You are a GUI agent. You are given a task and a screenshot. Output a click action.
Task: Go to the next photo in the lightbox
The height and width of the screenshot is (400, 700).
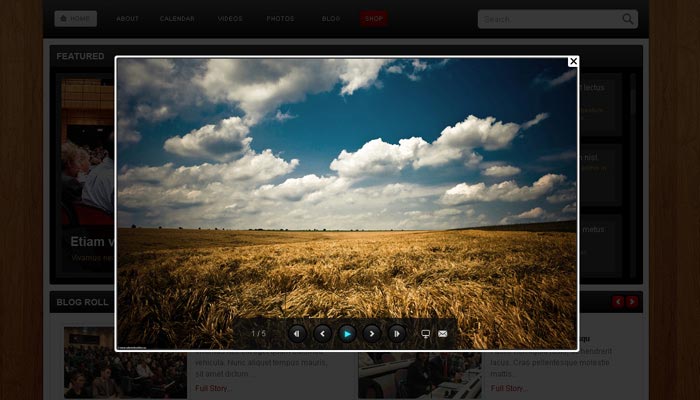(x=372, y=333)
